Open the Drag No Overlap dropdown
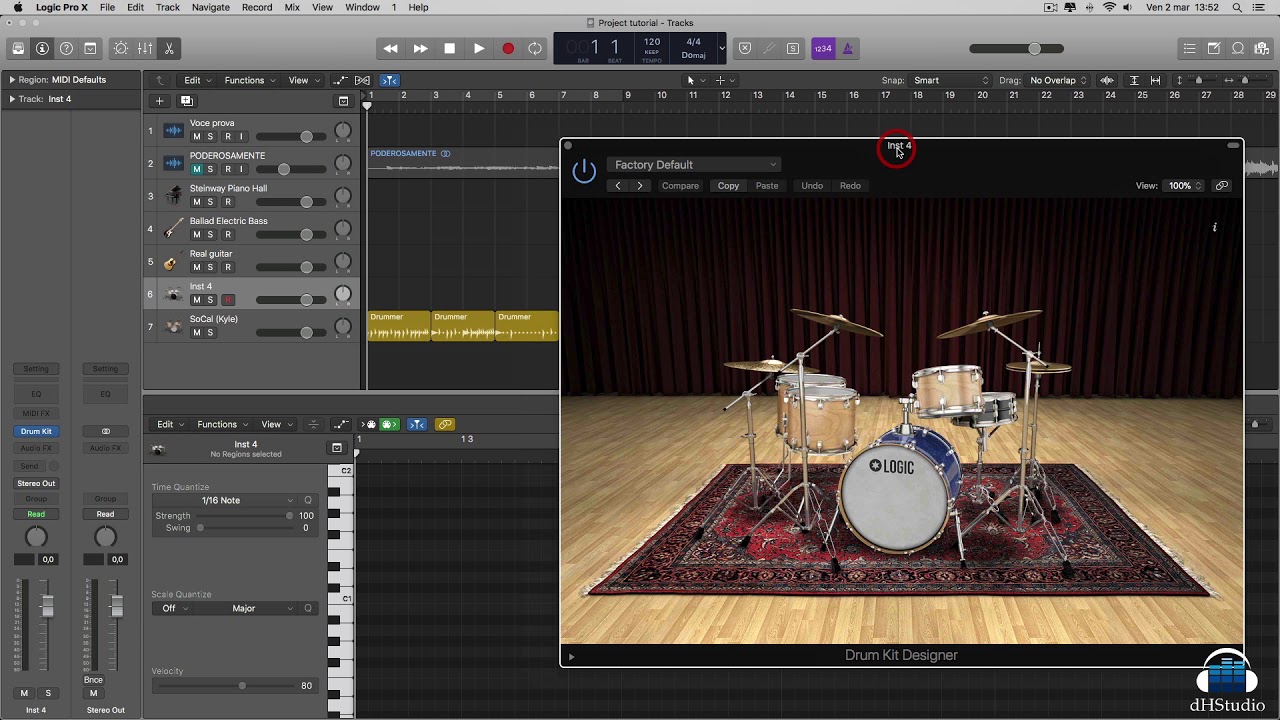Viewport: 1280px width, 720px height. click(x=1058, y=80)
